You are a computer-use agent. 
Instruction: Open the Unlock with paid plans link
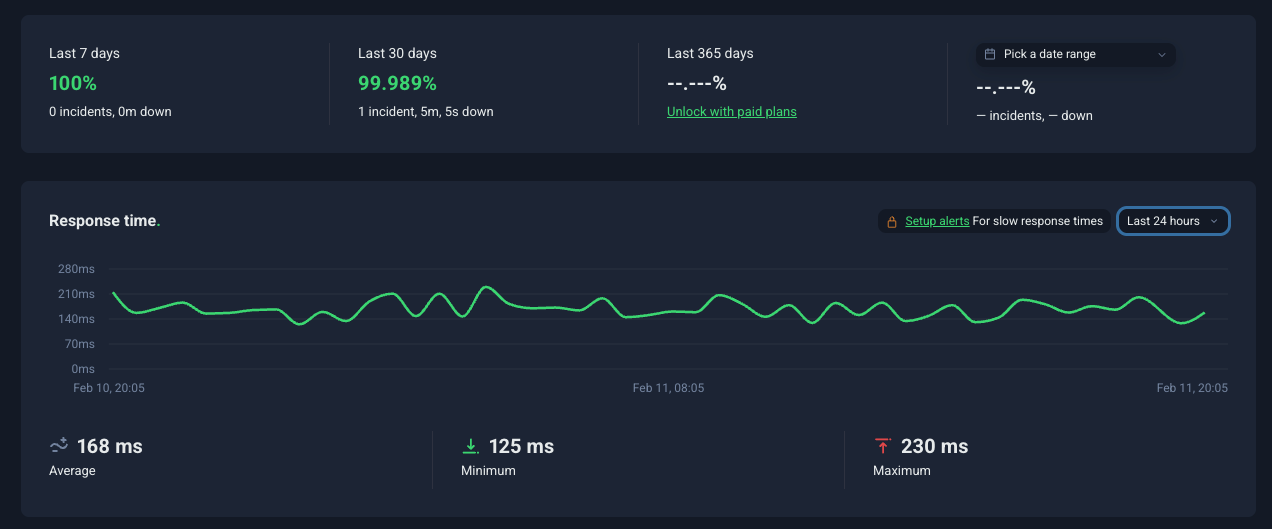(x=731, y=112)
